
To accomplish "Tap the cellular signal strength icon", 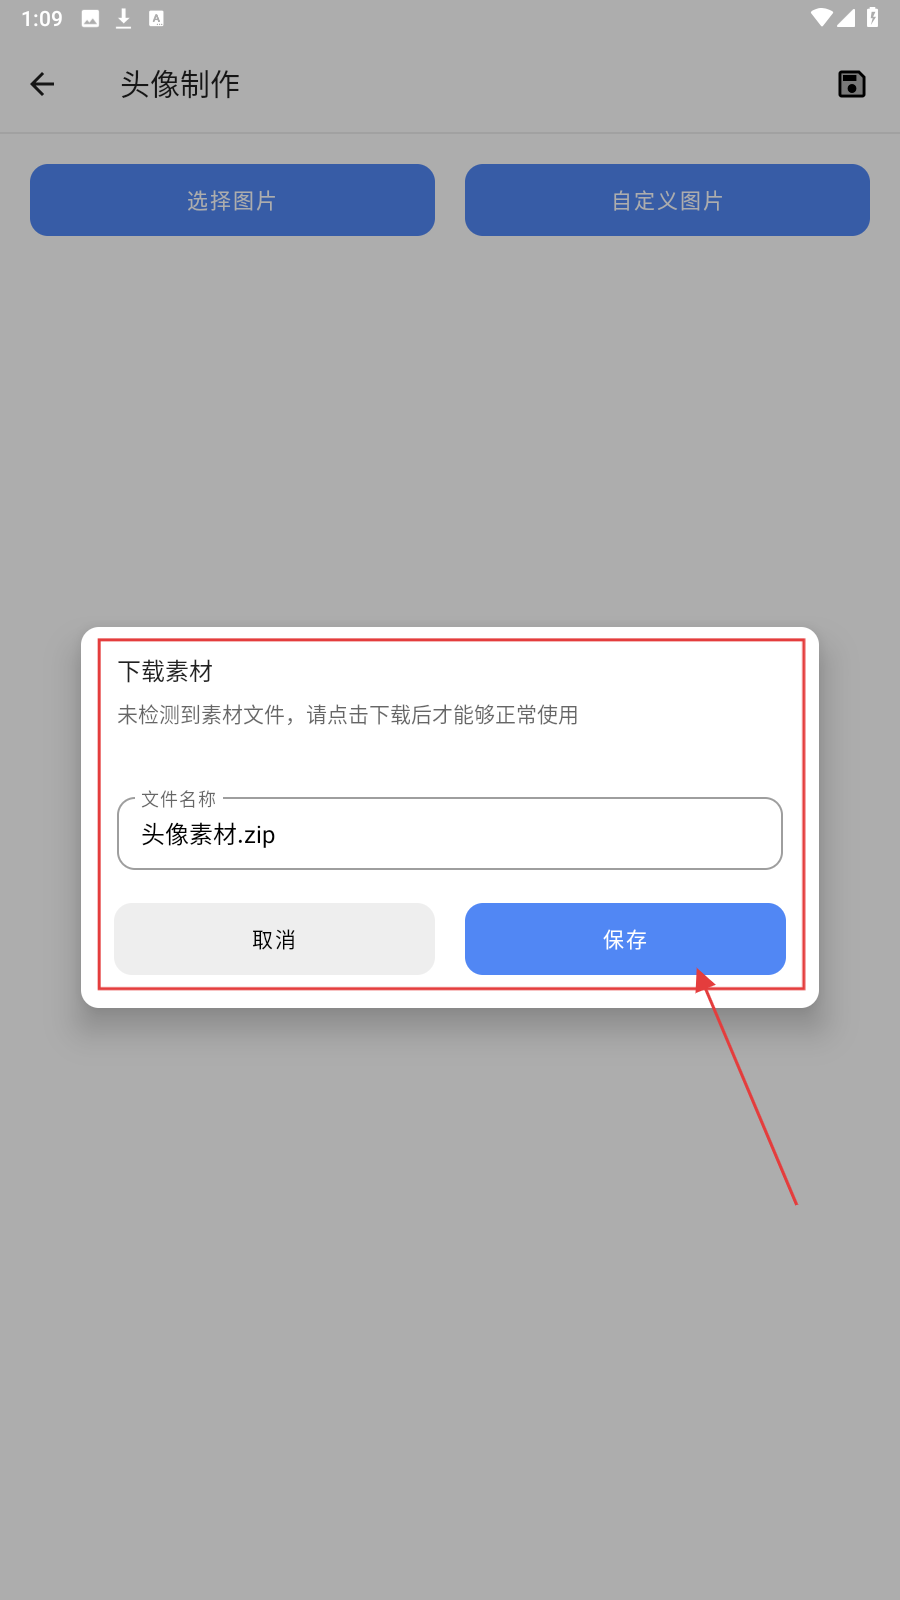I will coord(846,18).
